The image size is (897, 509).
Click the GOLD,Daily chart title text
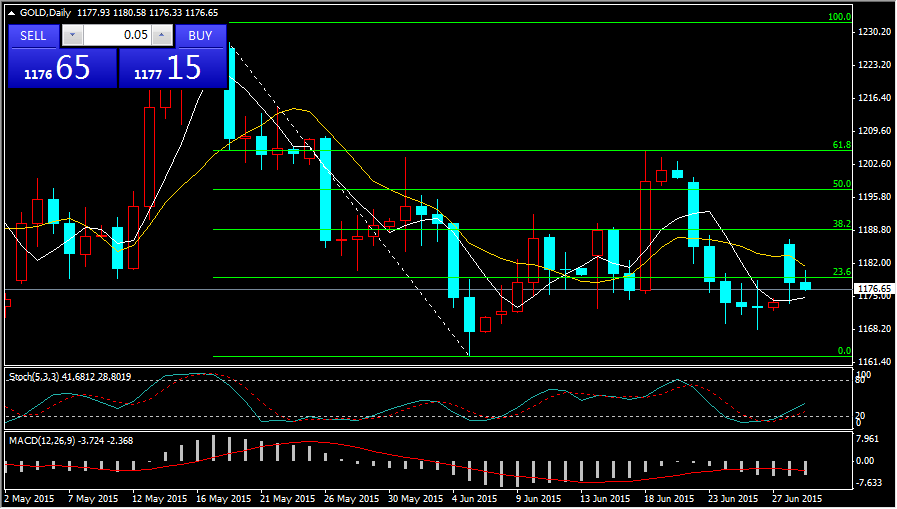(x=46, y=13)
